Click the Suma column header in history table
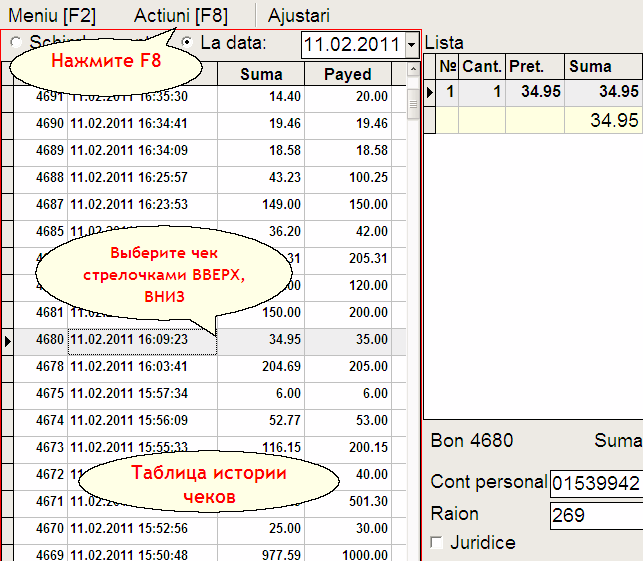643x561 pixels. pos(261,74)
